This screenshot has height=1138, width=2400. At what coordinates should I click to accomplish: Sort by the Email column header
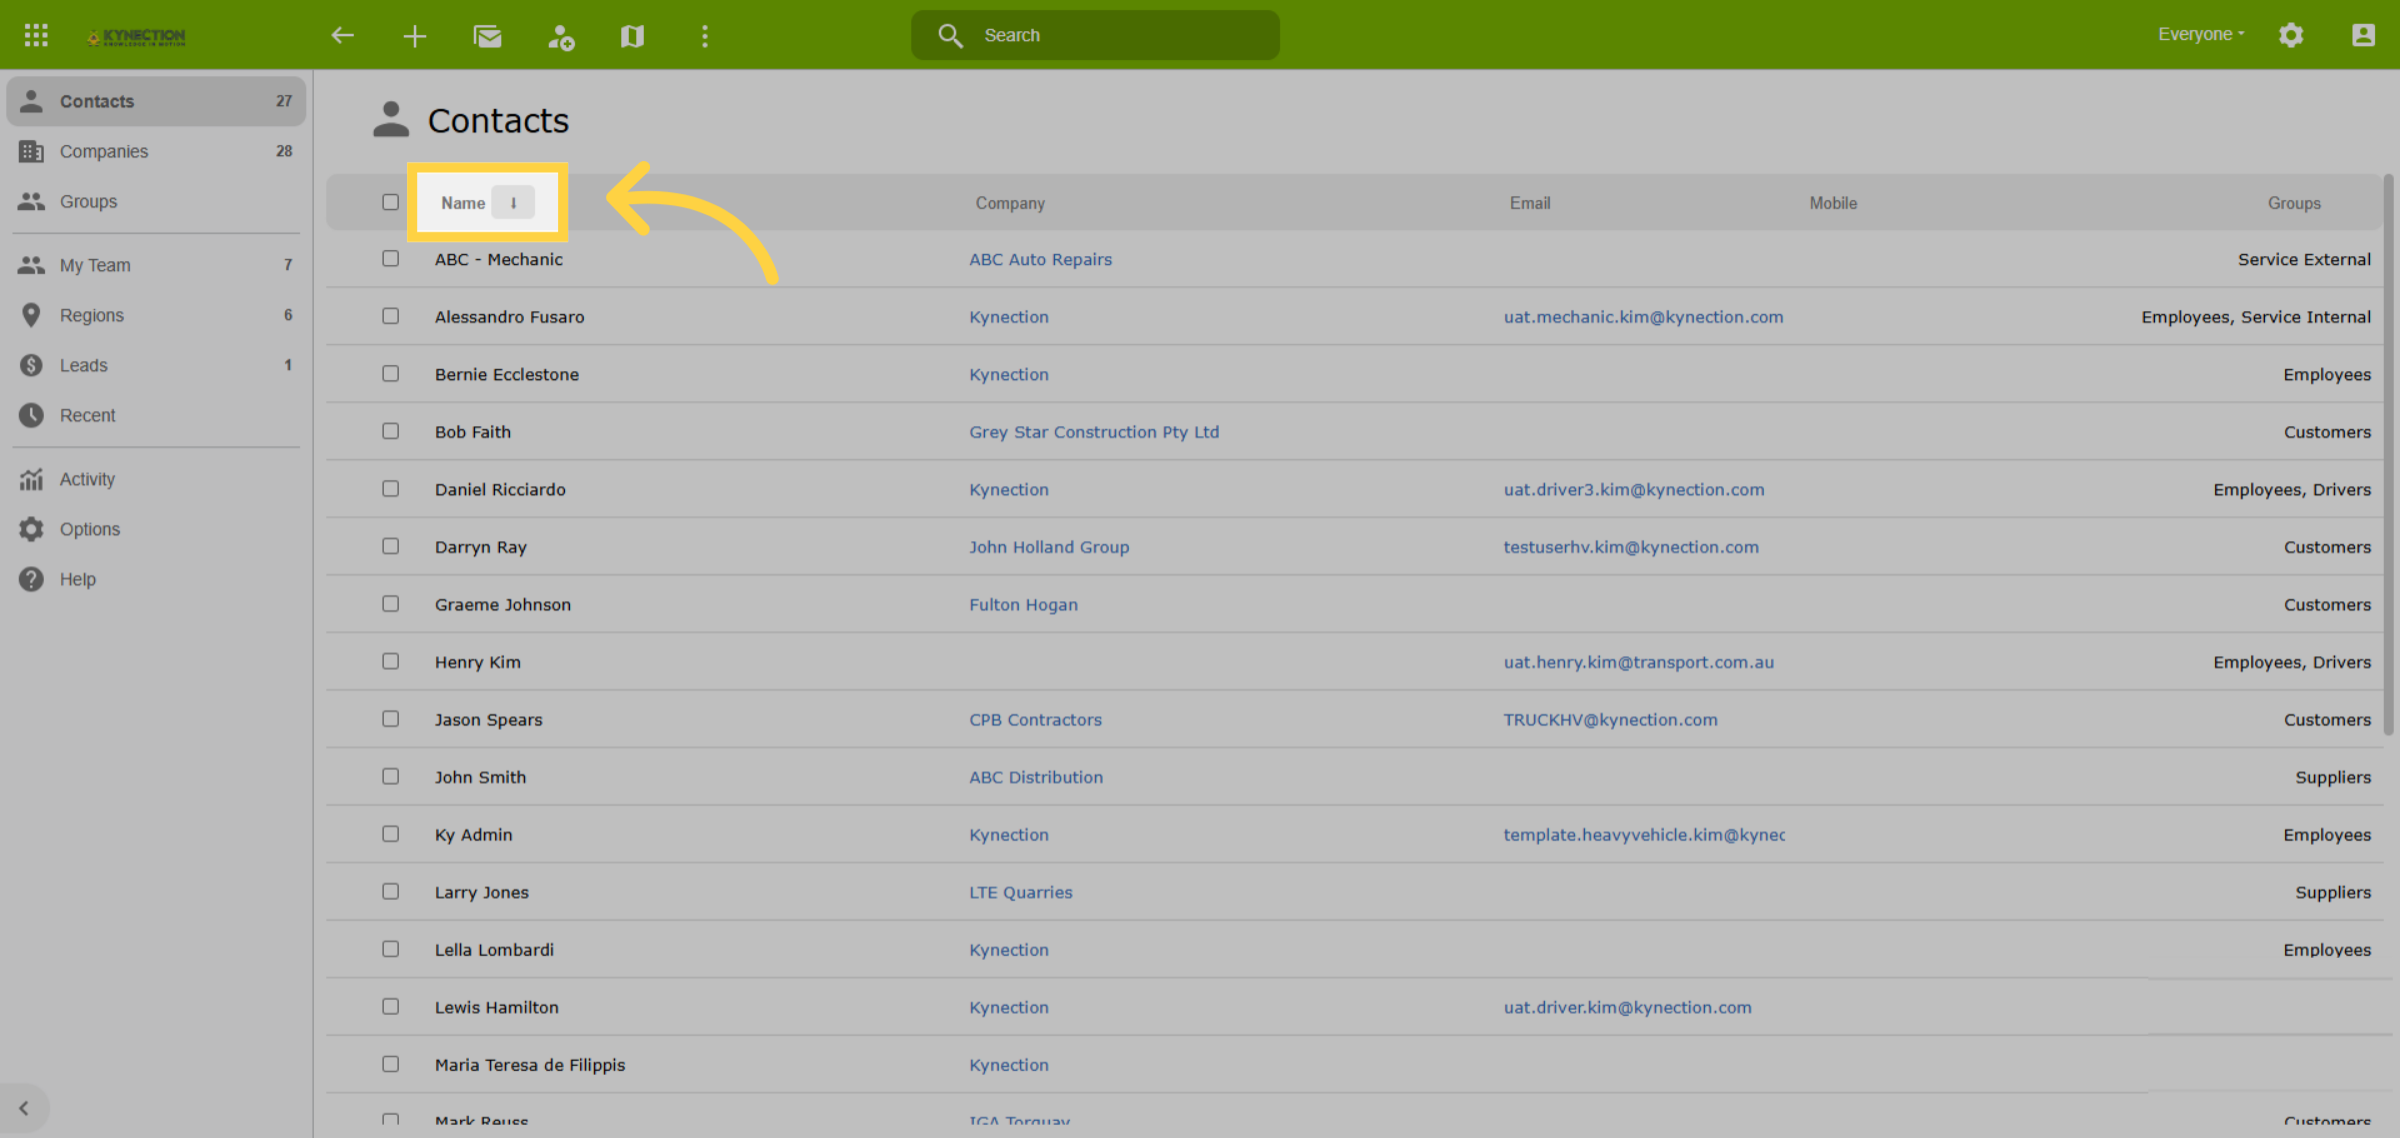(x=1530, y=203)
